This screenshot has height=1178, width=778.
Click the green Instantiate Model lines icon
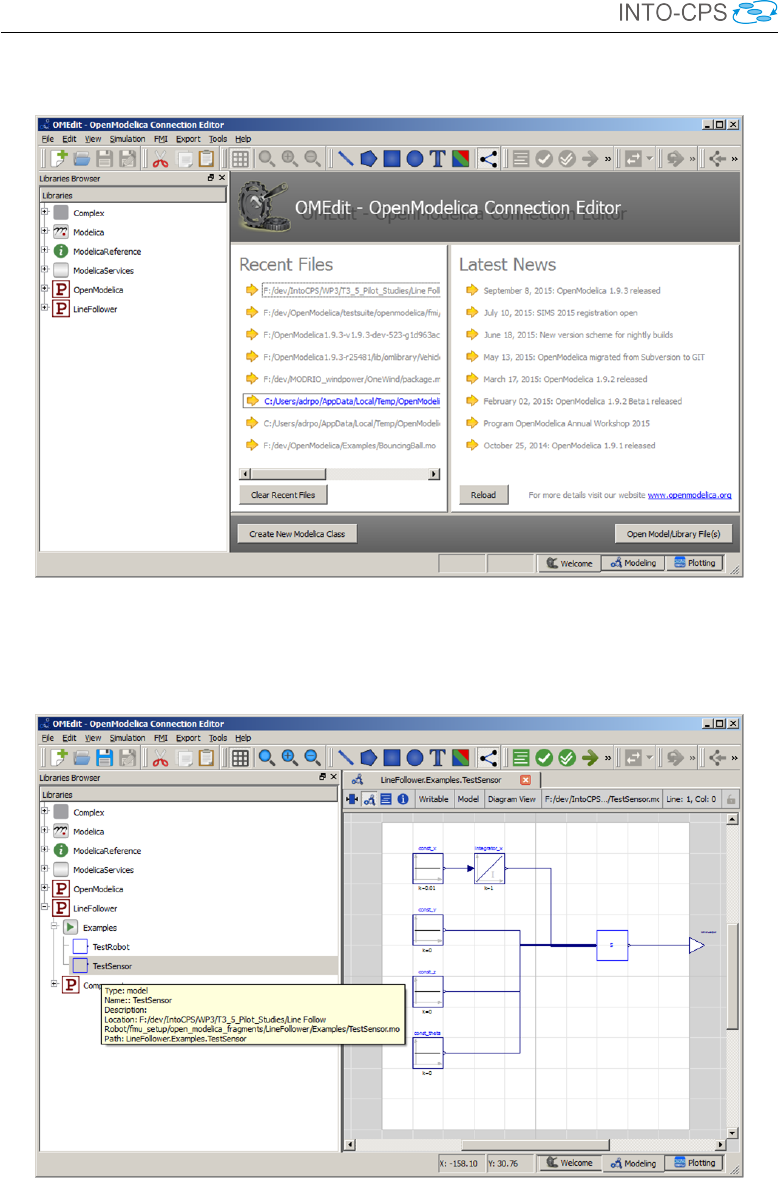(x=521, y=758)
